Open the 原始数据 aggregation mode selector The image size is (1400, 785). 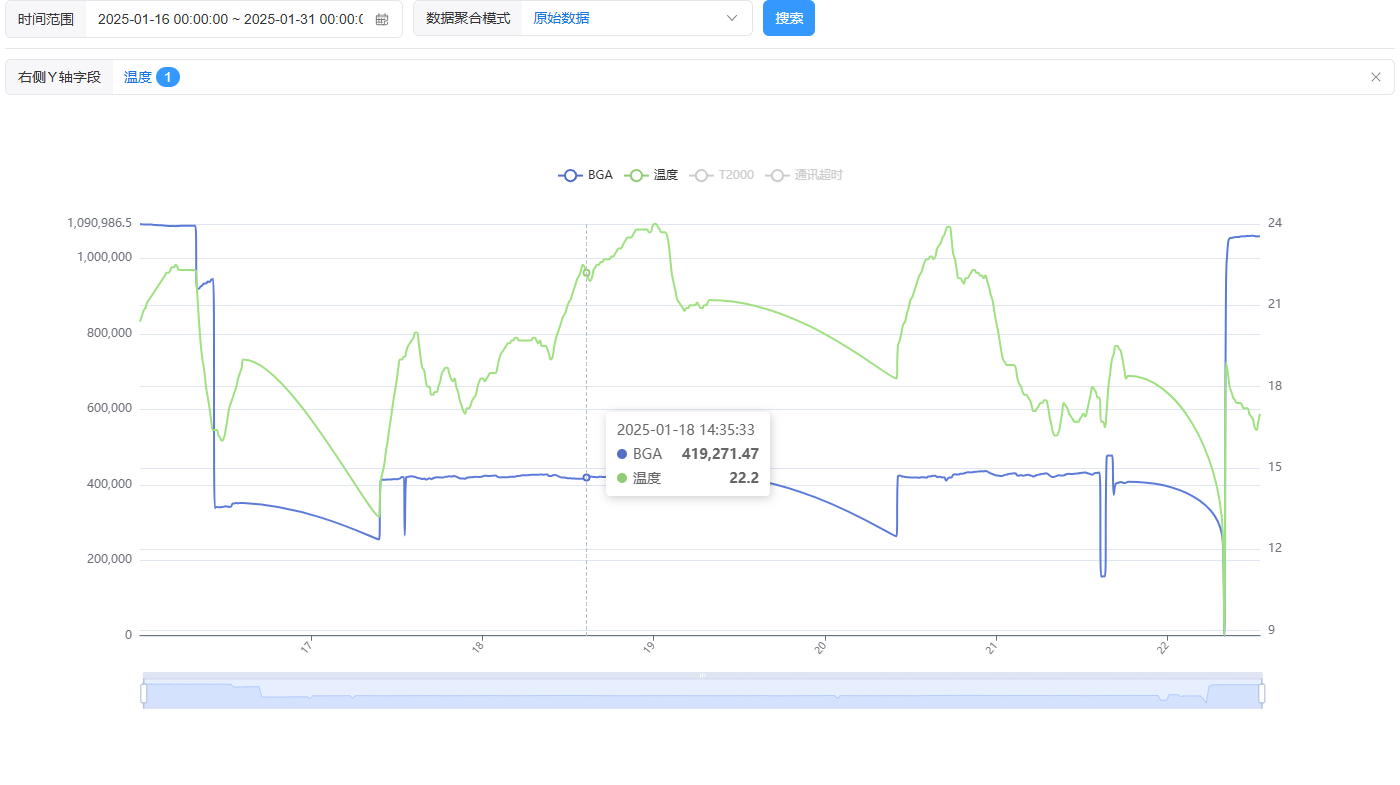(x=620, y=19)
